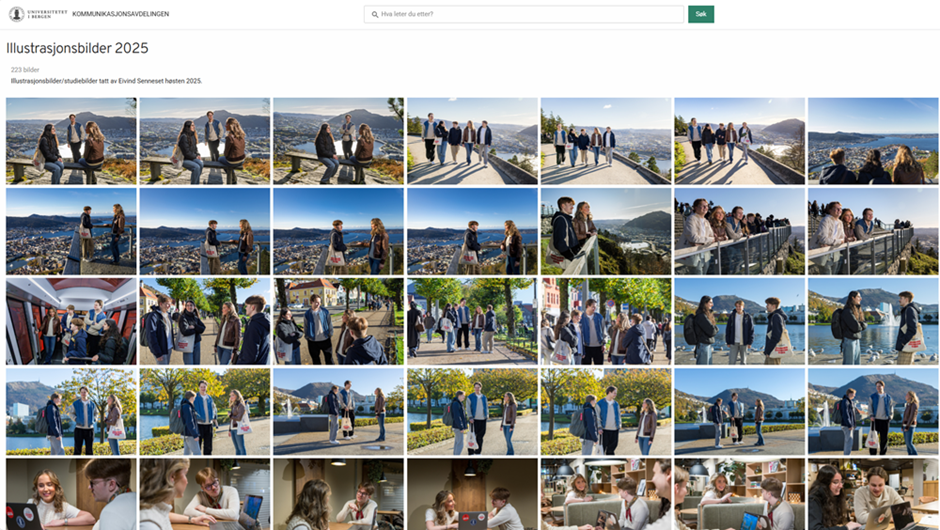
Task: Open close-up photo of couple leaning on railing
Action: tap(605, 231)
